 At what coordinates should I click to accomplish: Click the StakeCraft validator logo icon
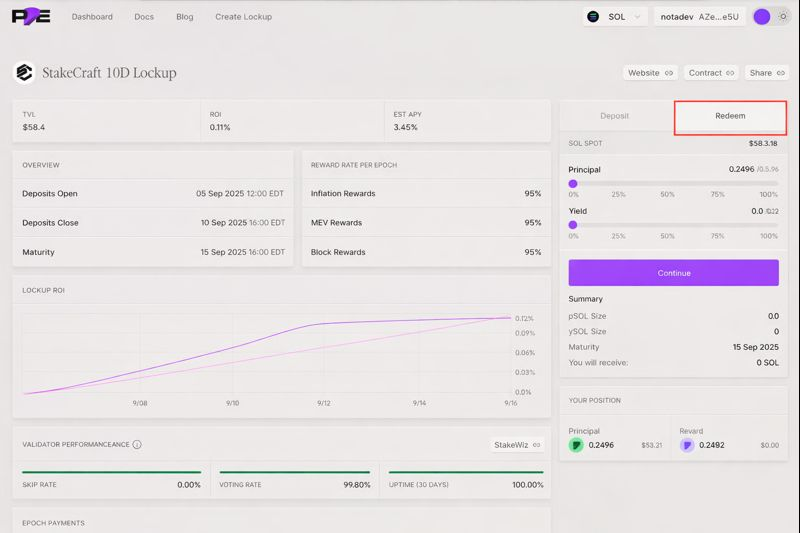coord(24,73)
